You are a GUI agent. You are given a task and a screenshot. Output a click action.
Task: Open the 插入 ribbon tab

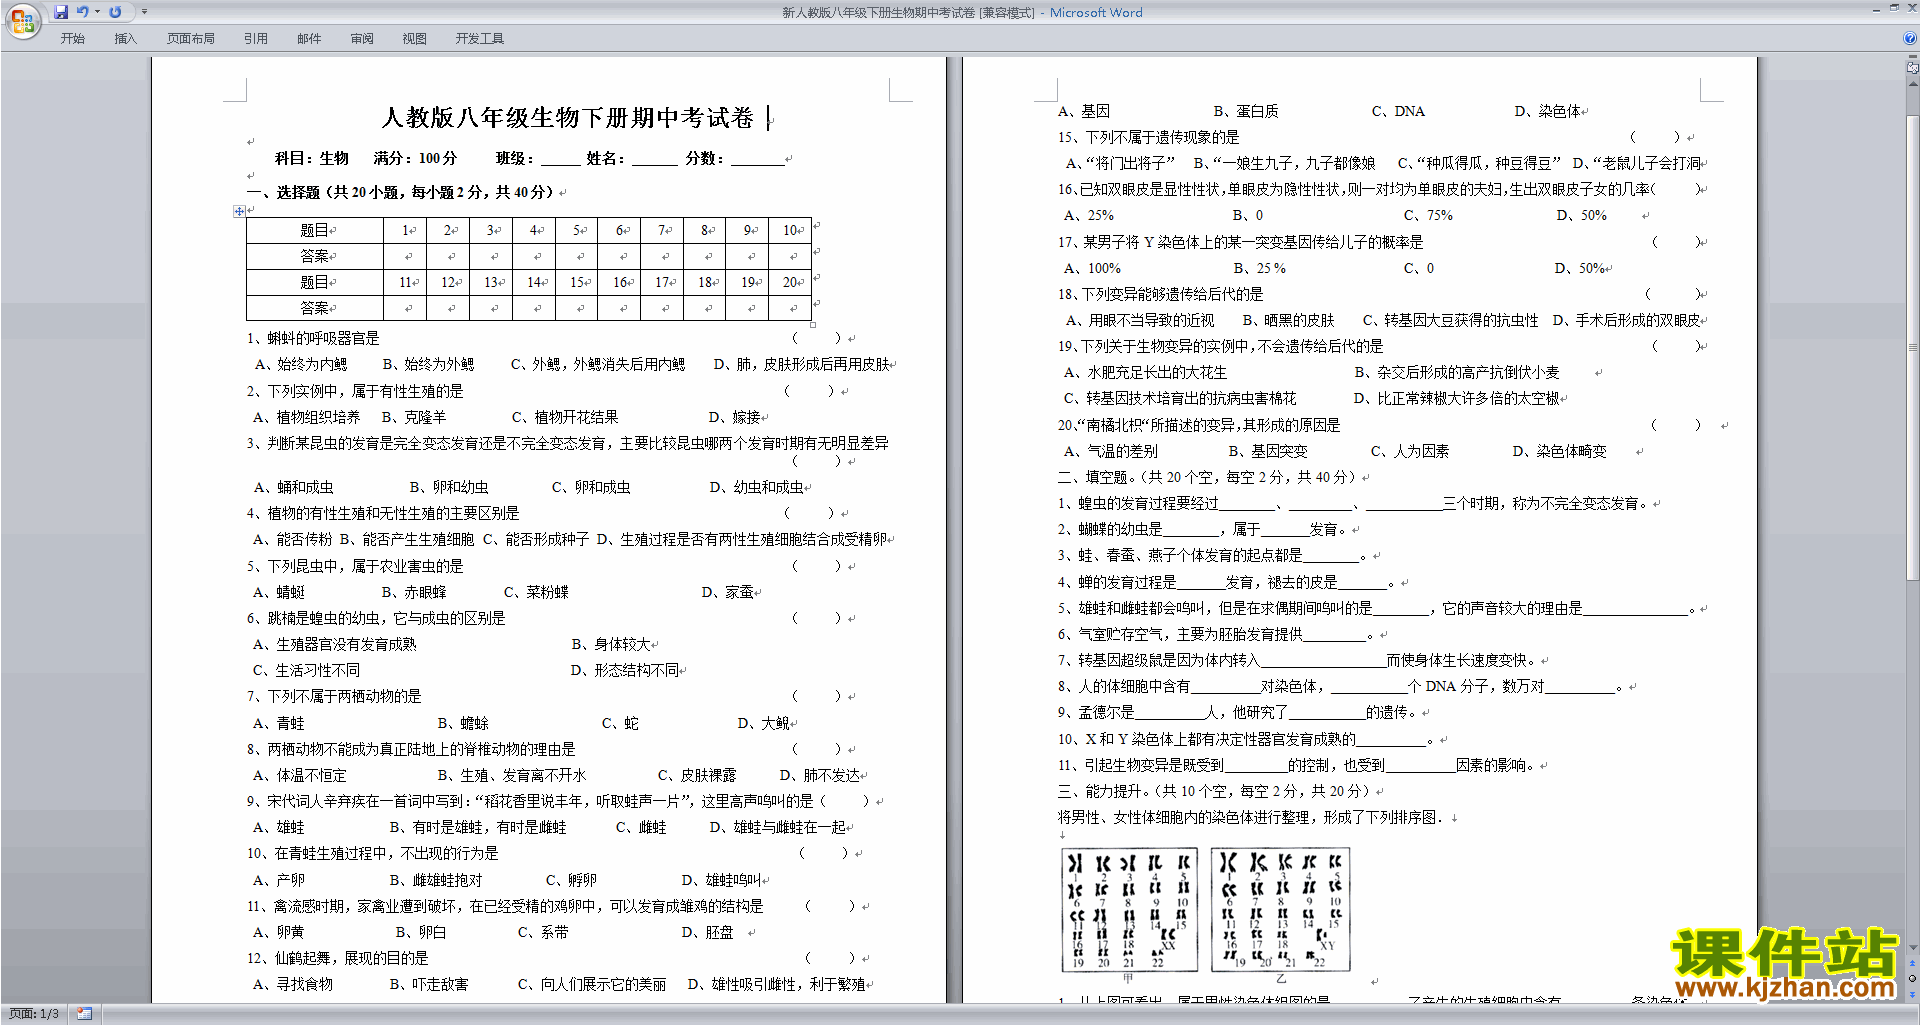[125, 38]
